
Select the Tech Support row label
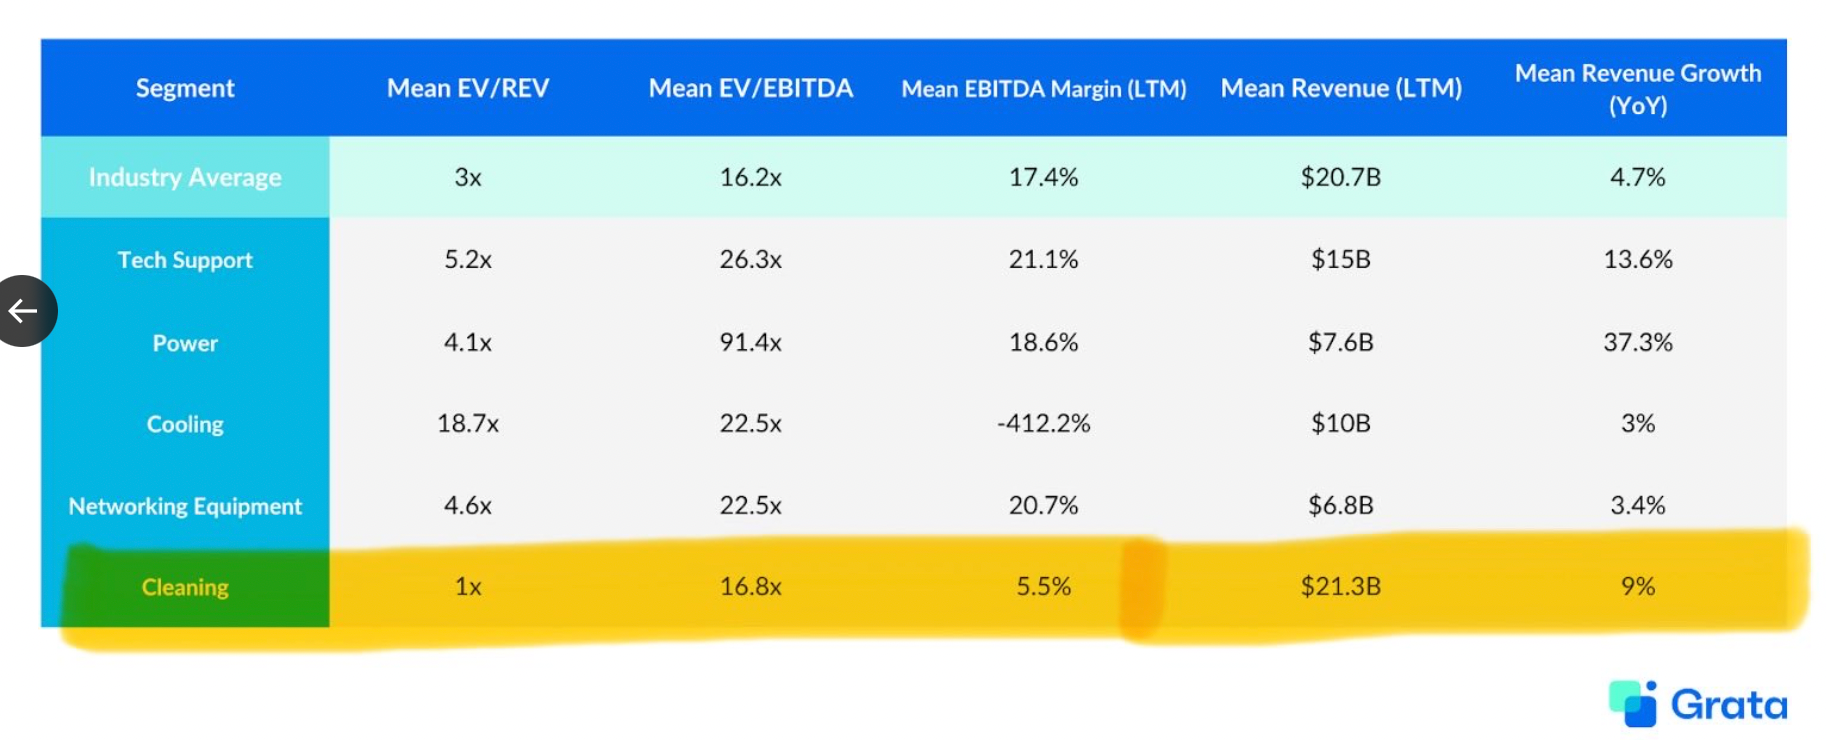click(x=185, y=260)
